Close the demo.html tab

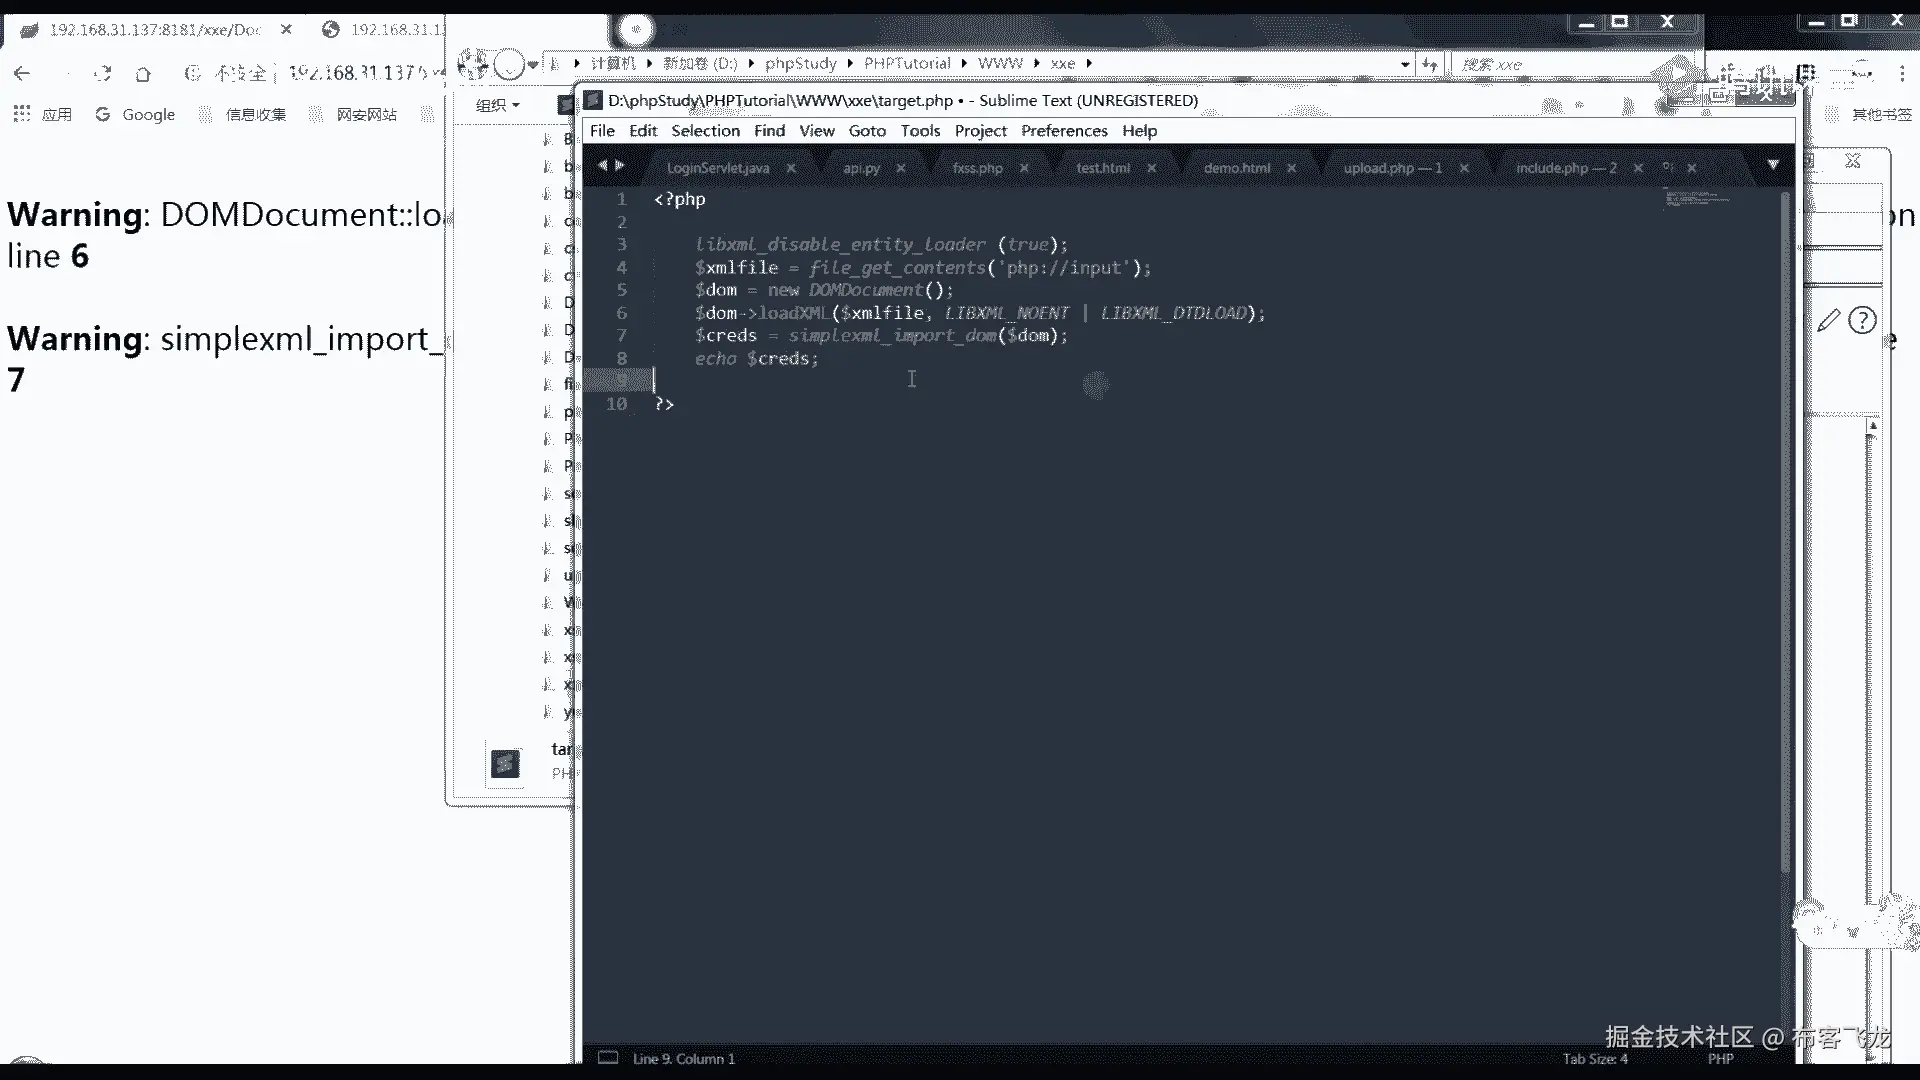[x=1291, y=168]
